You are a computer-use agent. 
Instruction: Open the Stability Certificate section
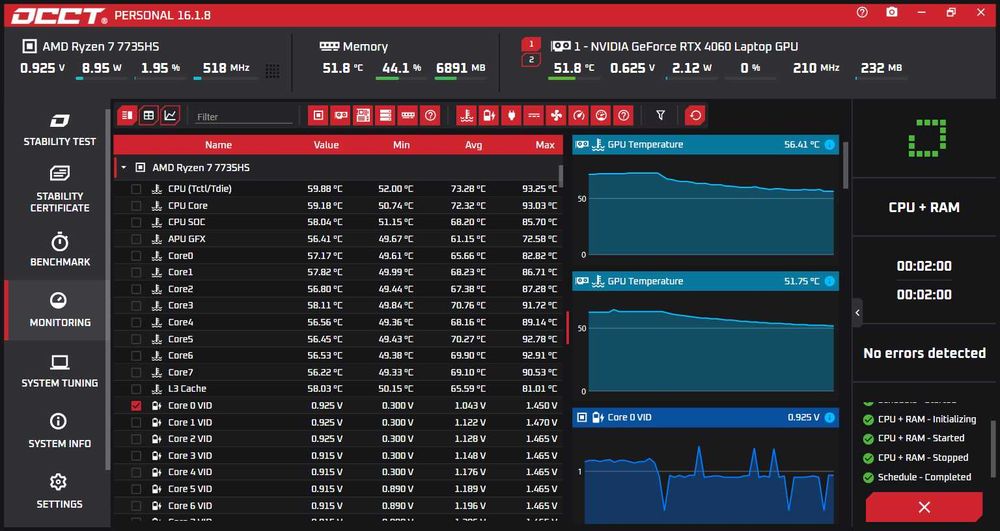point(59,189)
